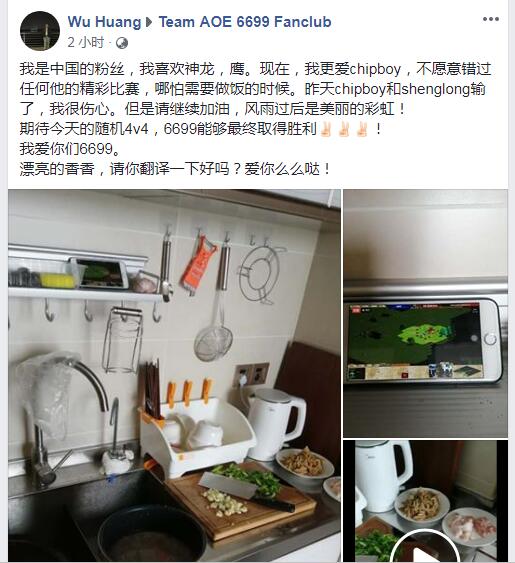Click the public globe privacy icon

pyautogui.click(x=122, y=43)
